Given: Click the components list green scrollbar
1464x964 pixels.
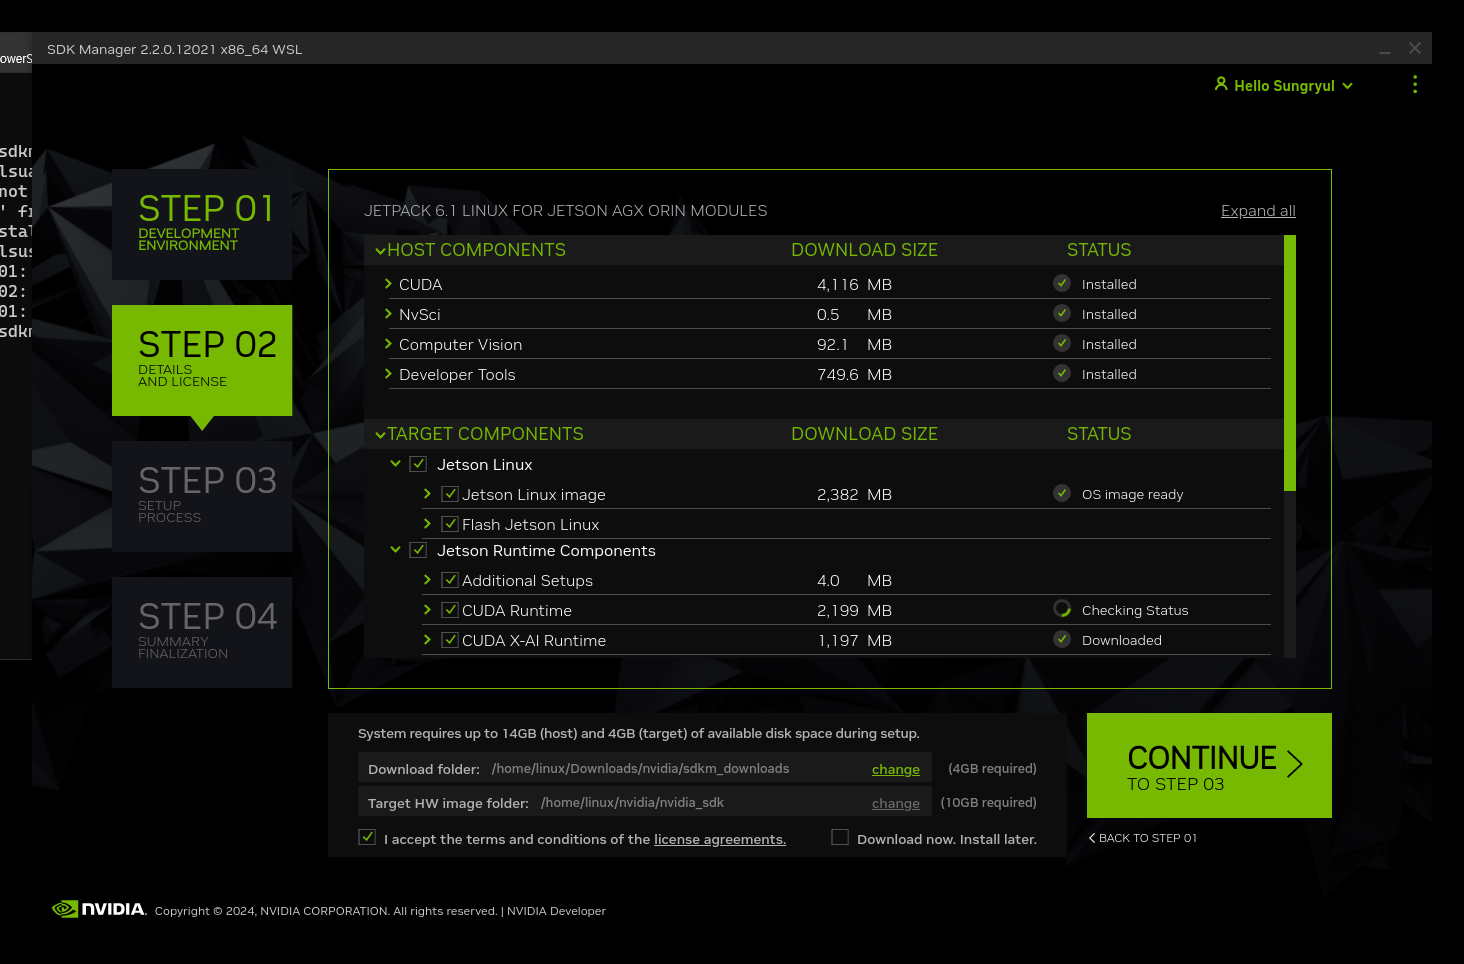Looking at the screenshot, I should (x=1290, y=363).
